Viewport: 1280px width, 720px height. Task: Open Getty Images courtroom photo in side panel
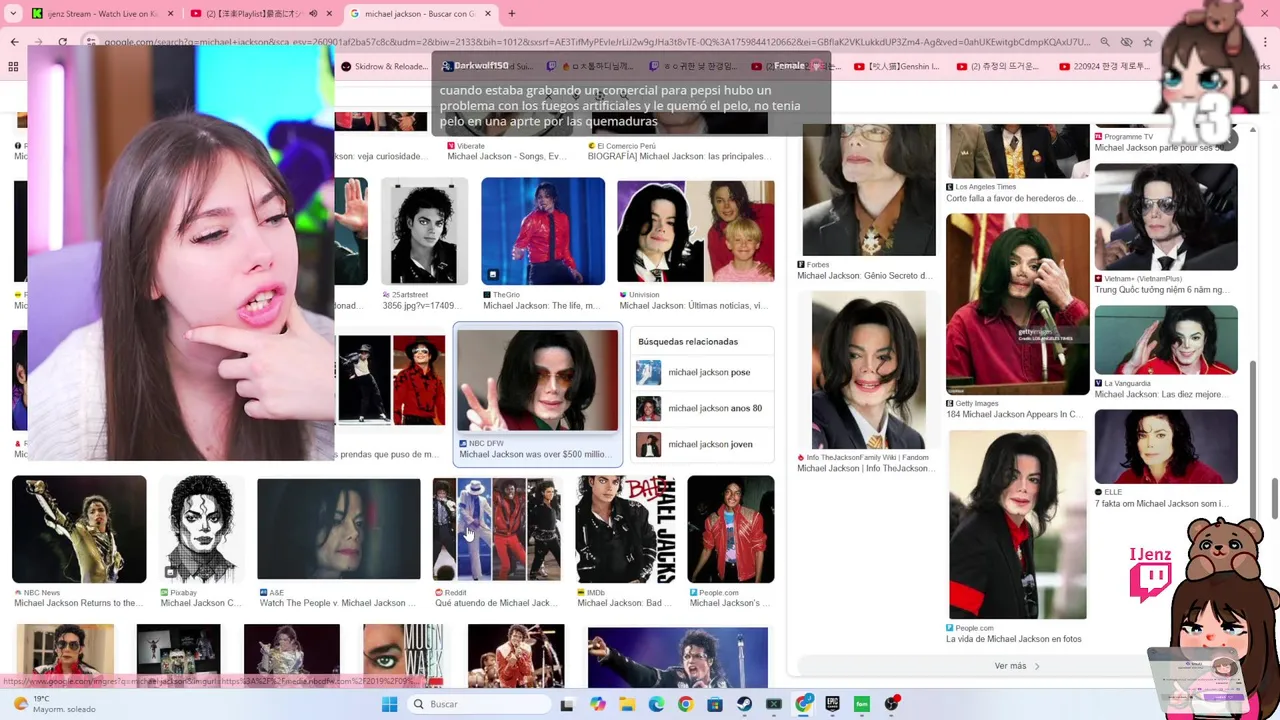(1017, 304)
